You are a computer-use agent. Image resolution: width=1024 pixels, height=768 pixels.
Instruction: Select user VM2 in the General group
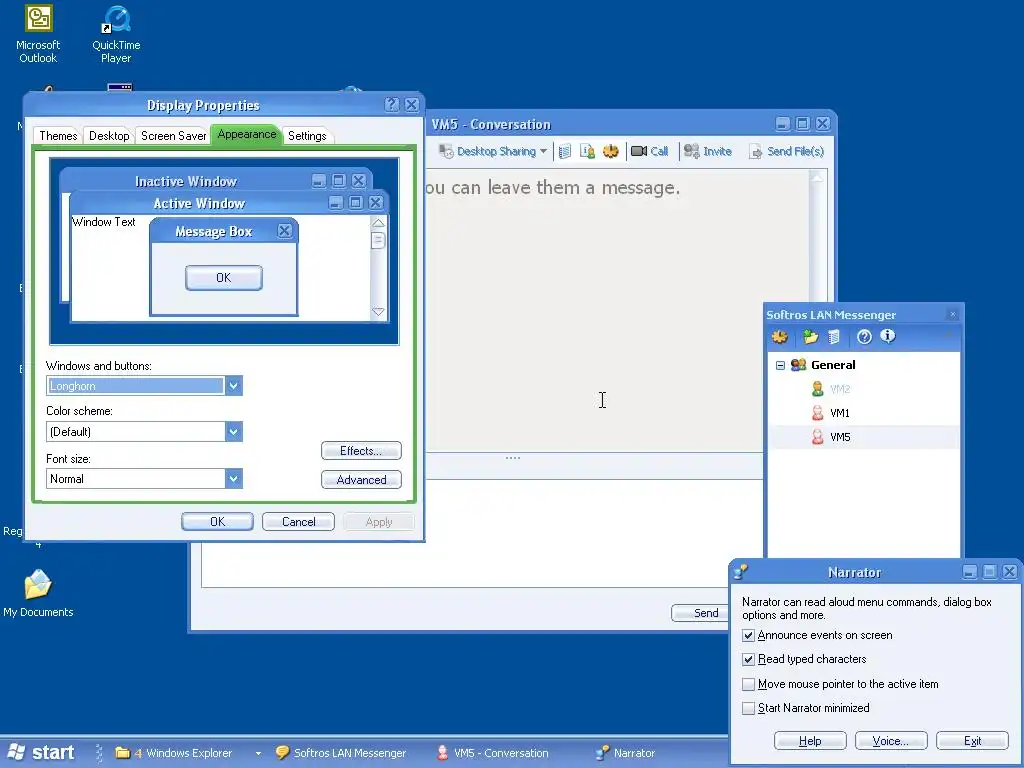[x=840, y=389]
